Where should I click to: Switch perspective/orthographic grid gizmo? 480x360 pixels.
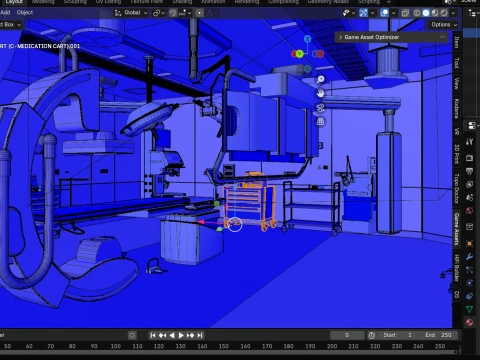[320, 122]
